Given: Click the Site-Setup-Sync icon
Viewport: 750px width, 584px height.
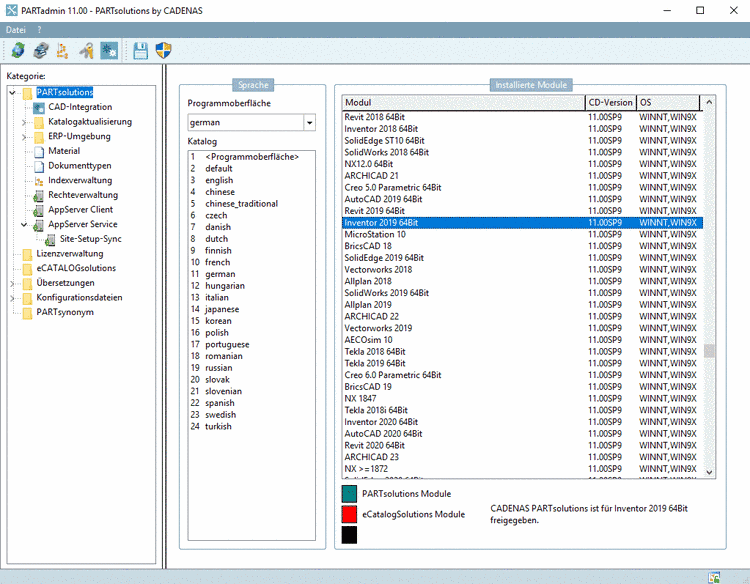Looking at the screenshot, I should click(x=50, y=240).
